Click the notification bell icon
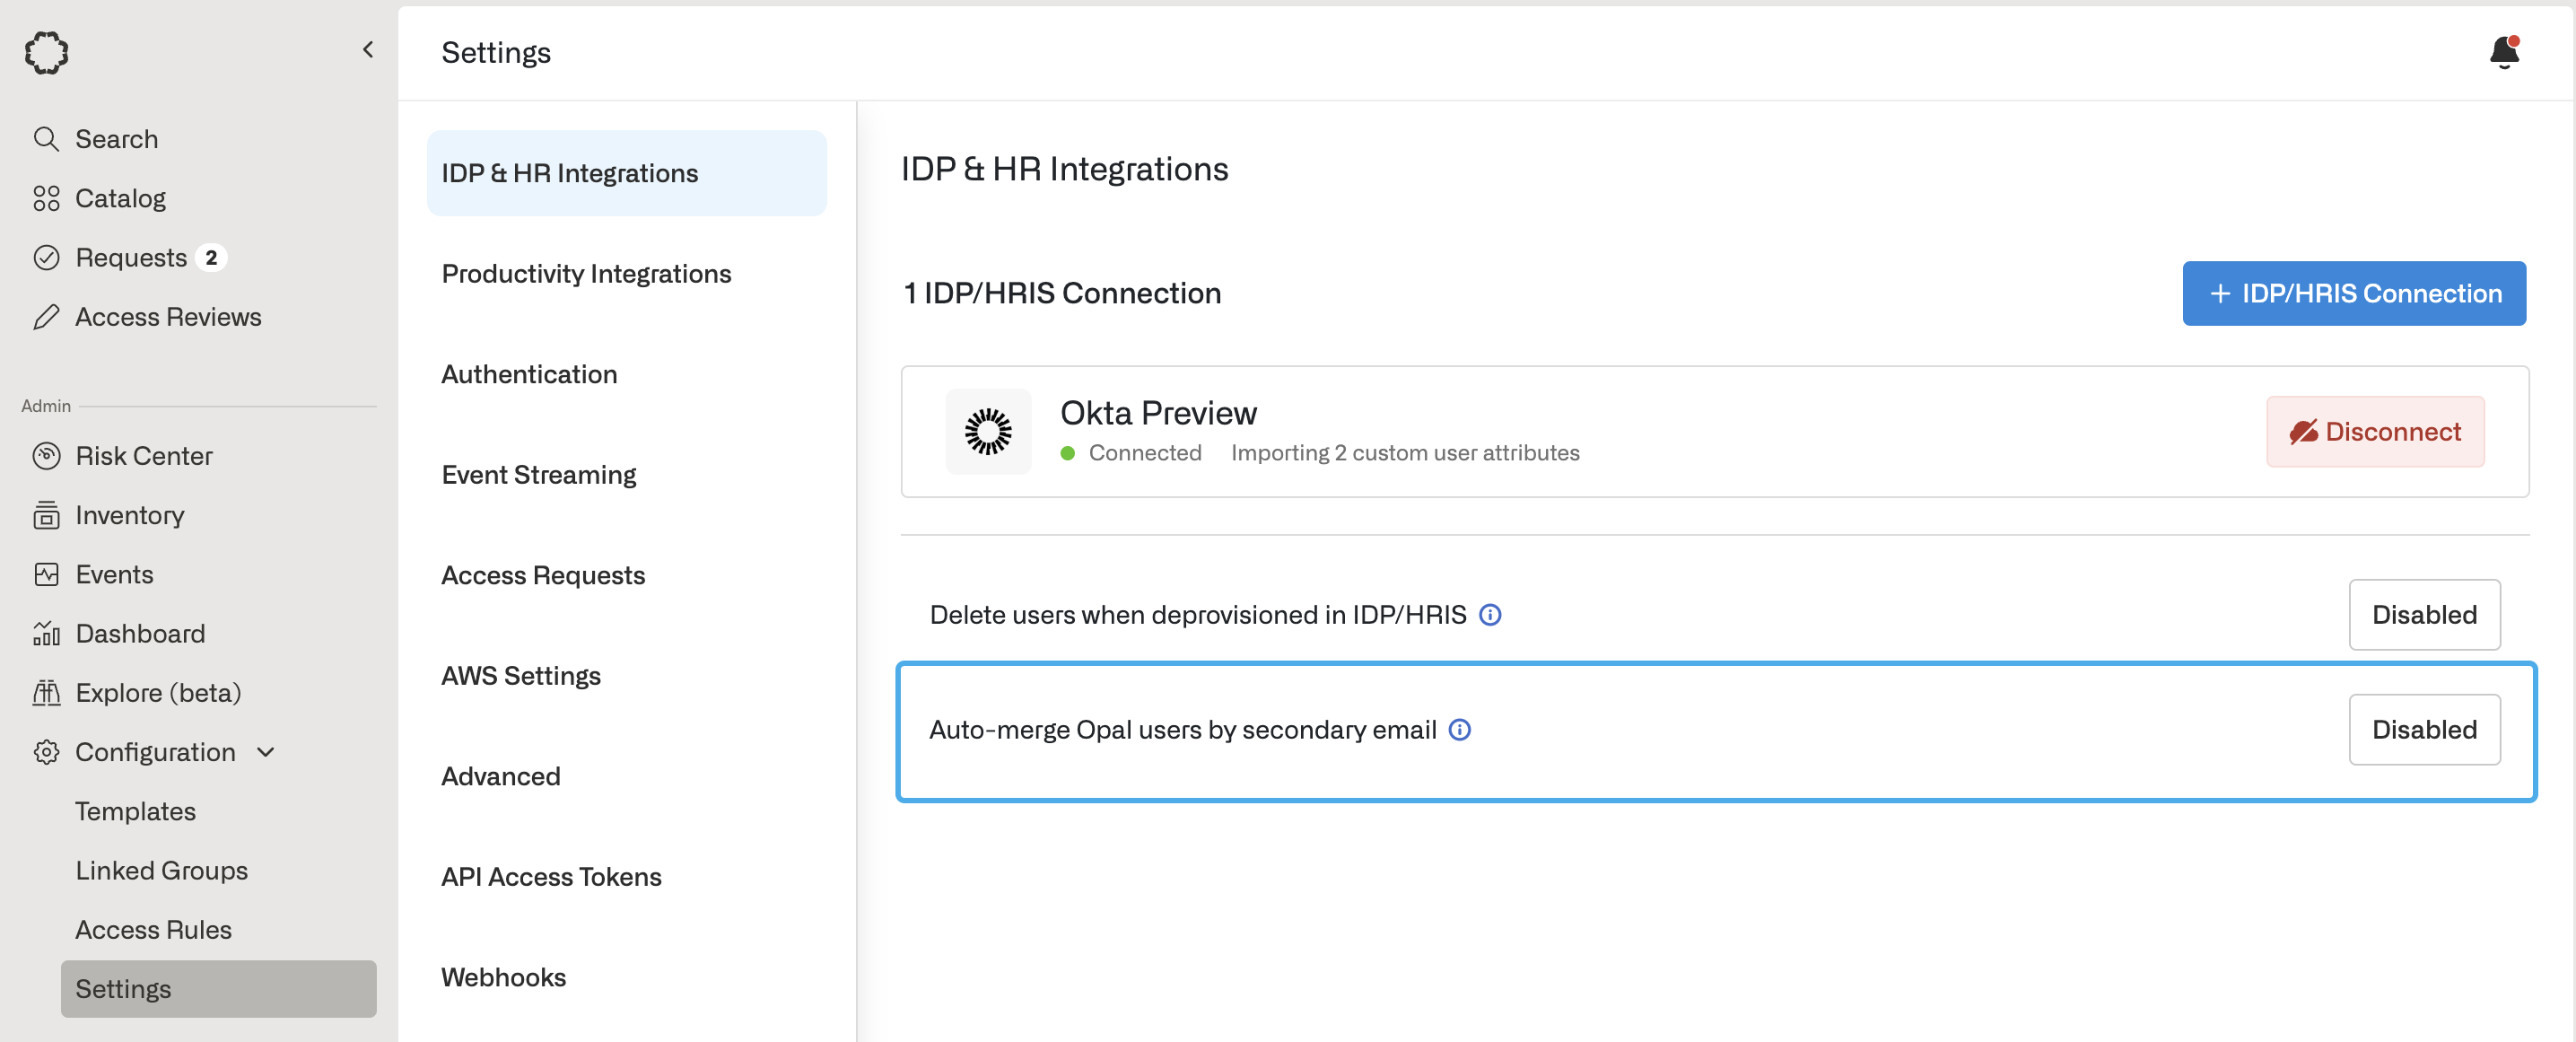 pyautogui.click(x=2503, y=52)
